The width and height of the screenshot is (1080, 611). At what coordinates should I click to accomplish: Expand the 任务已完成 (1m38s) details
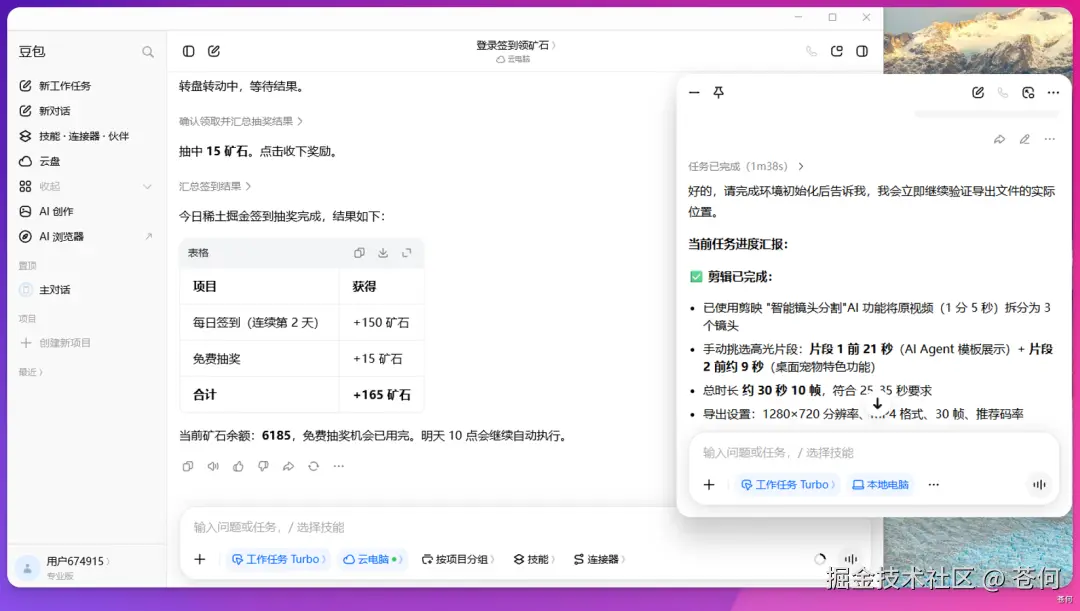point(746,166)
